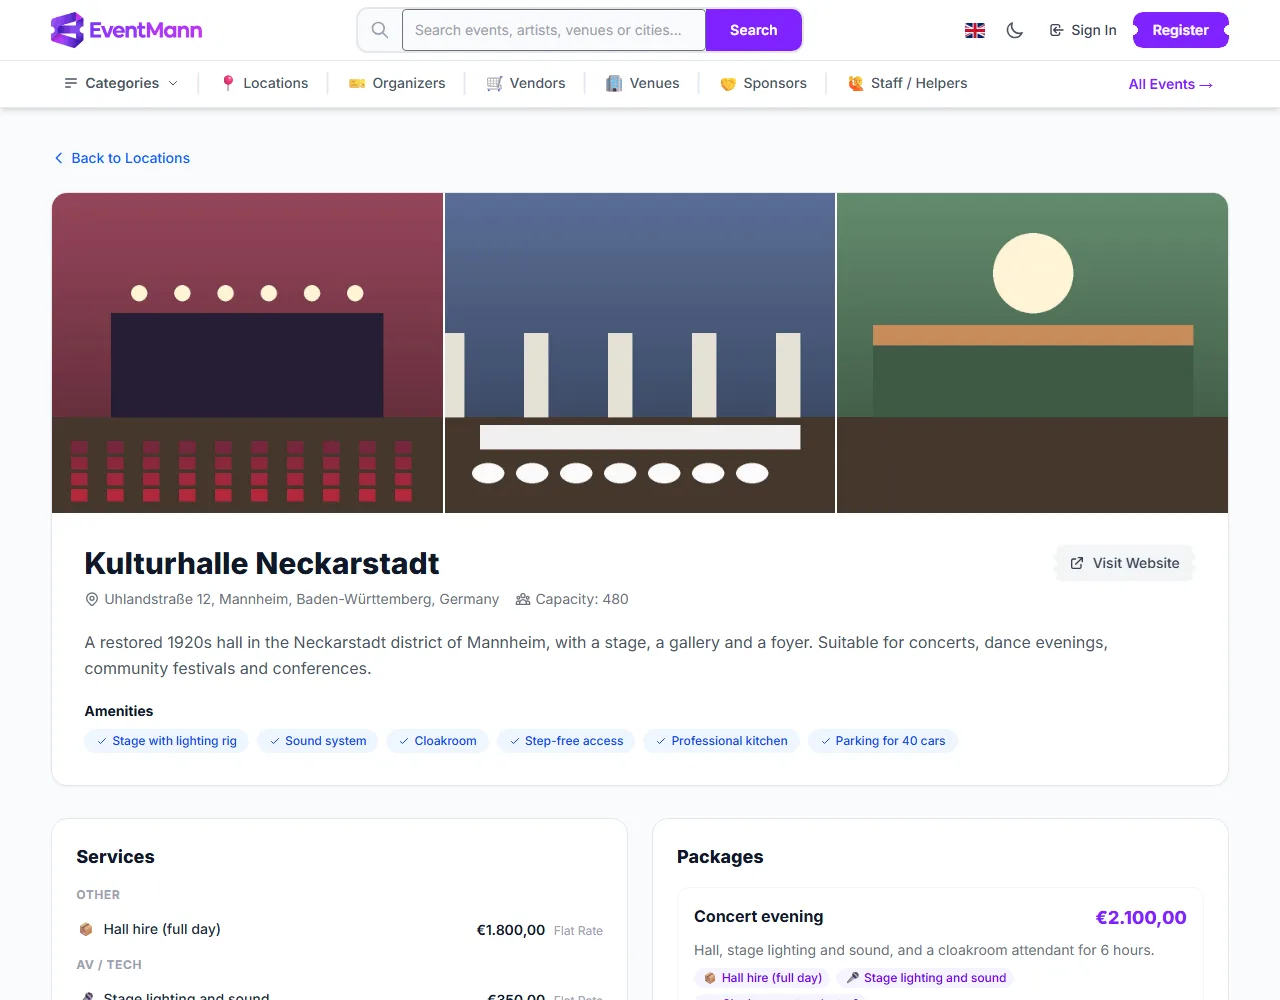The height and width of the screenshot is (1000, 1280).
Task: Click the Sign In link
Action: [x=1083, y=30]
